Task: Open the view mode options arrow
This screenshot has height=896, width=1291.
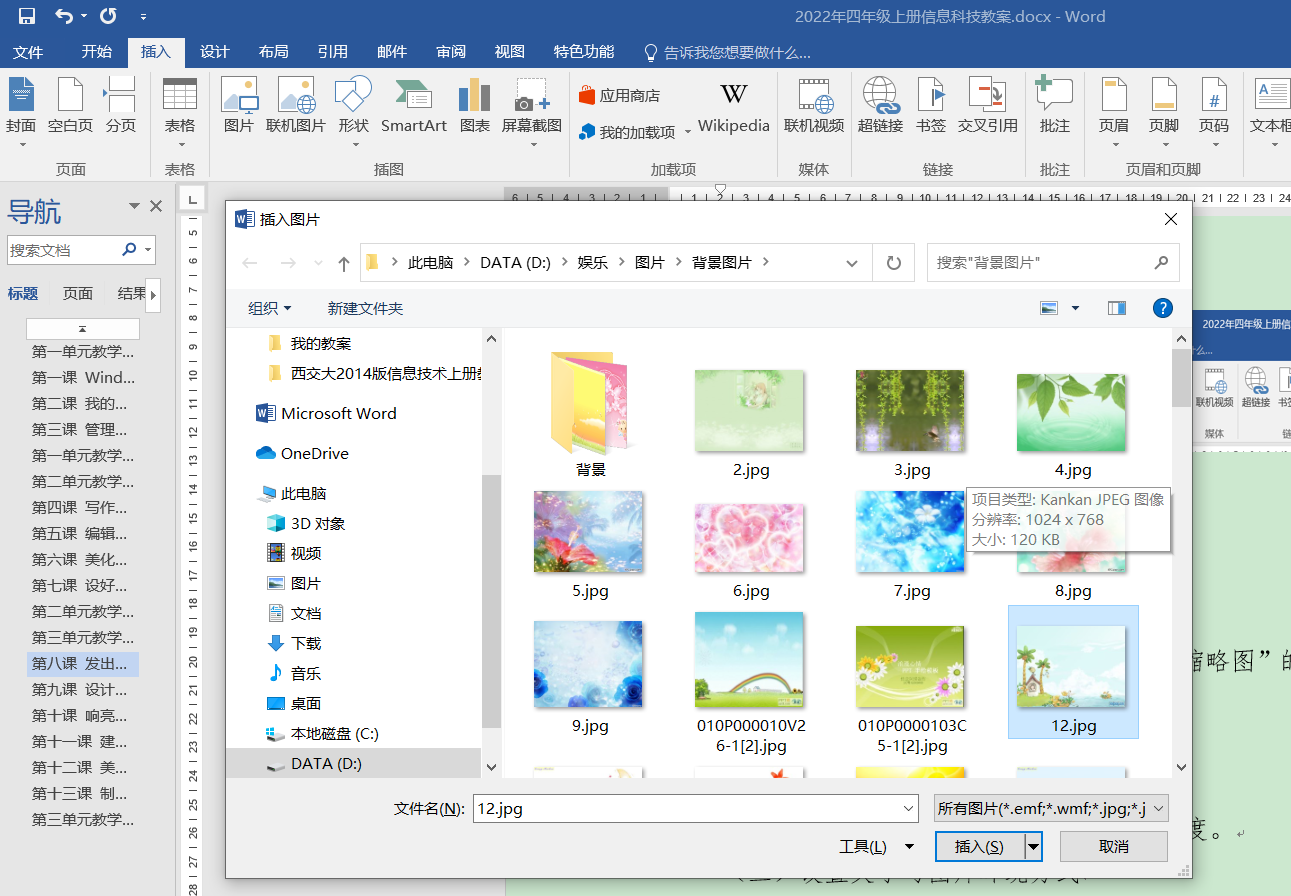Action: coord(1075,308)
